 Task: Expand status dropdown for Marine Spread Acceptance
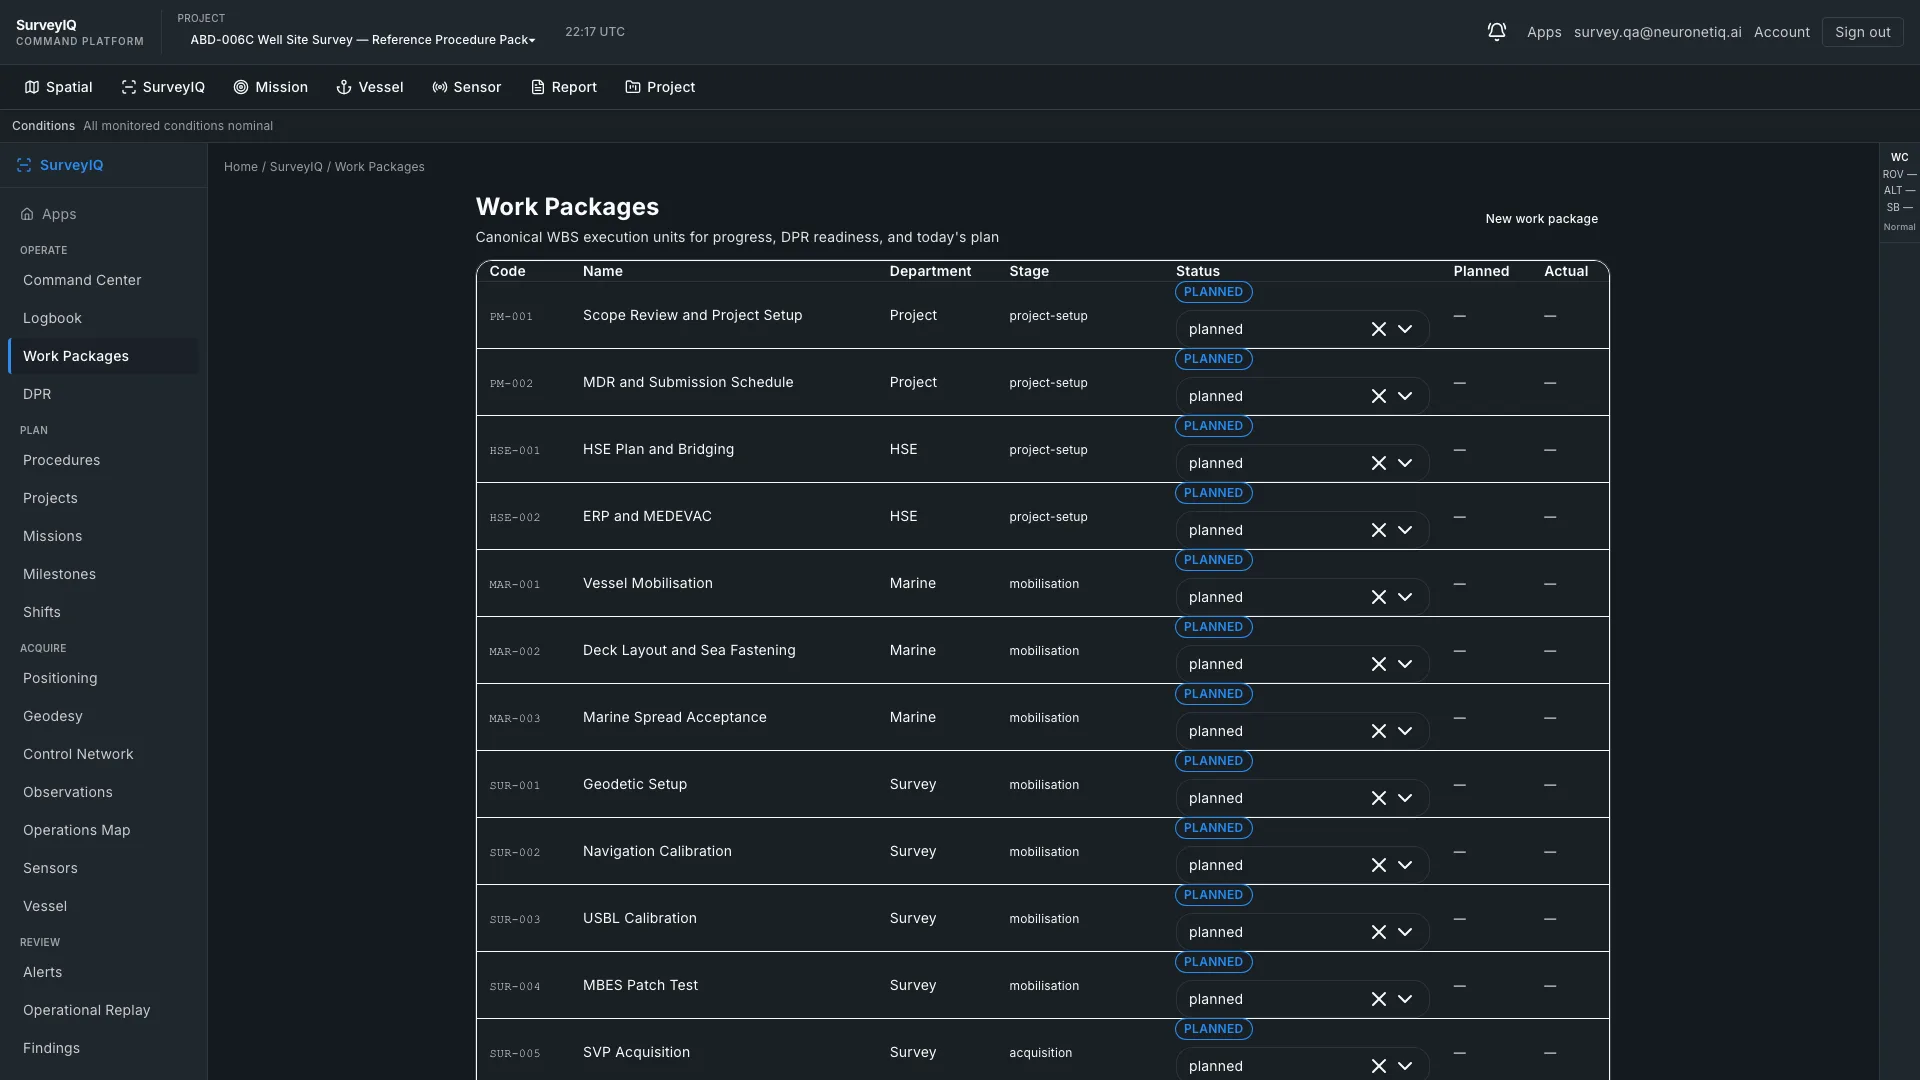pos(1405,731)
